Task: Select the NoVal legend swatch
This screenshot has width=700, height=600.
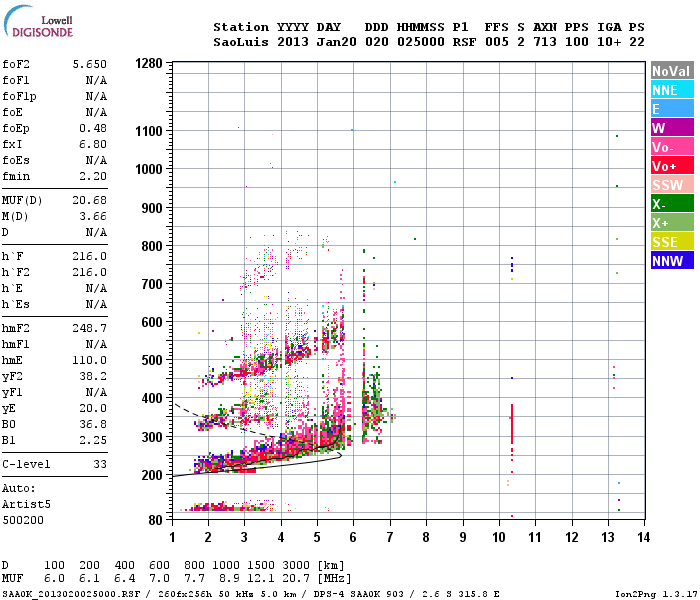Action: pyautogui.click(x=672, y=71)
